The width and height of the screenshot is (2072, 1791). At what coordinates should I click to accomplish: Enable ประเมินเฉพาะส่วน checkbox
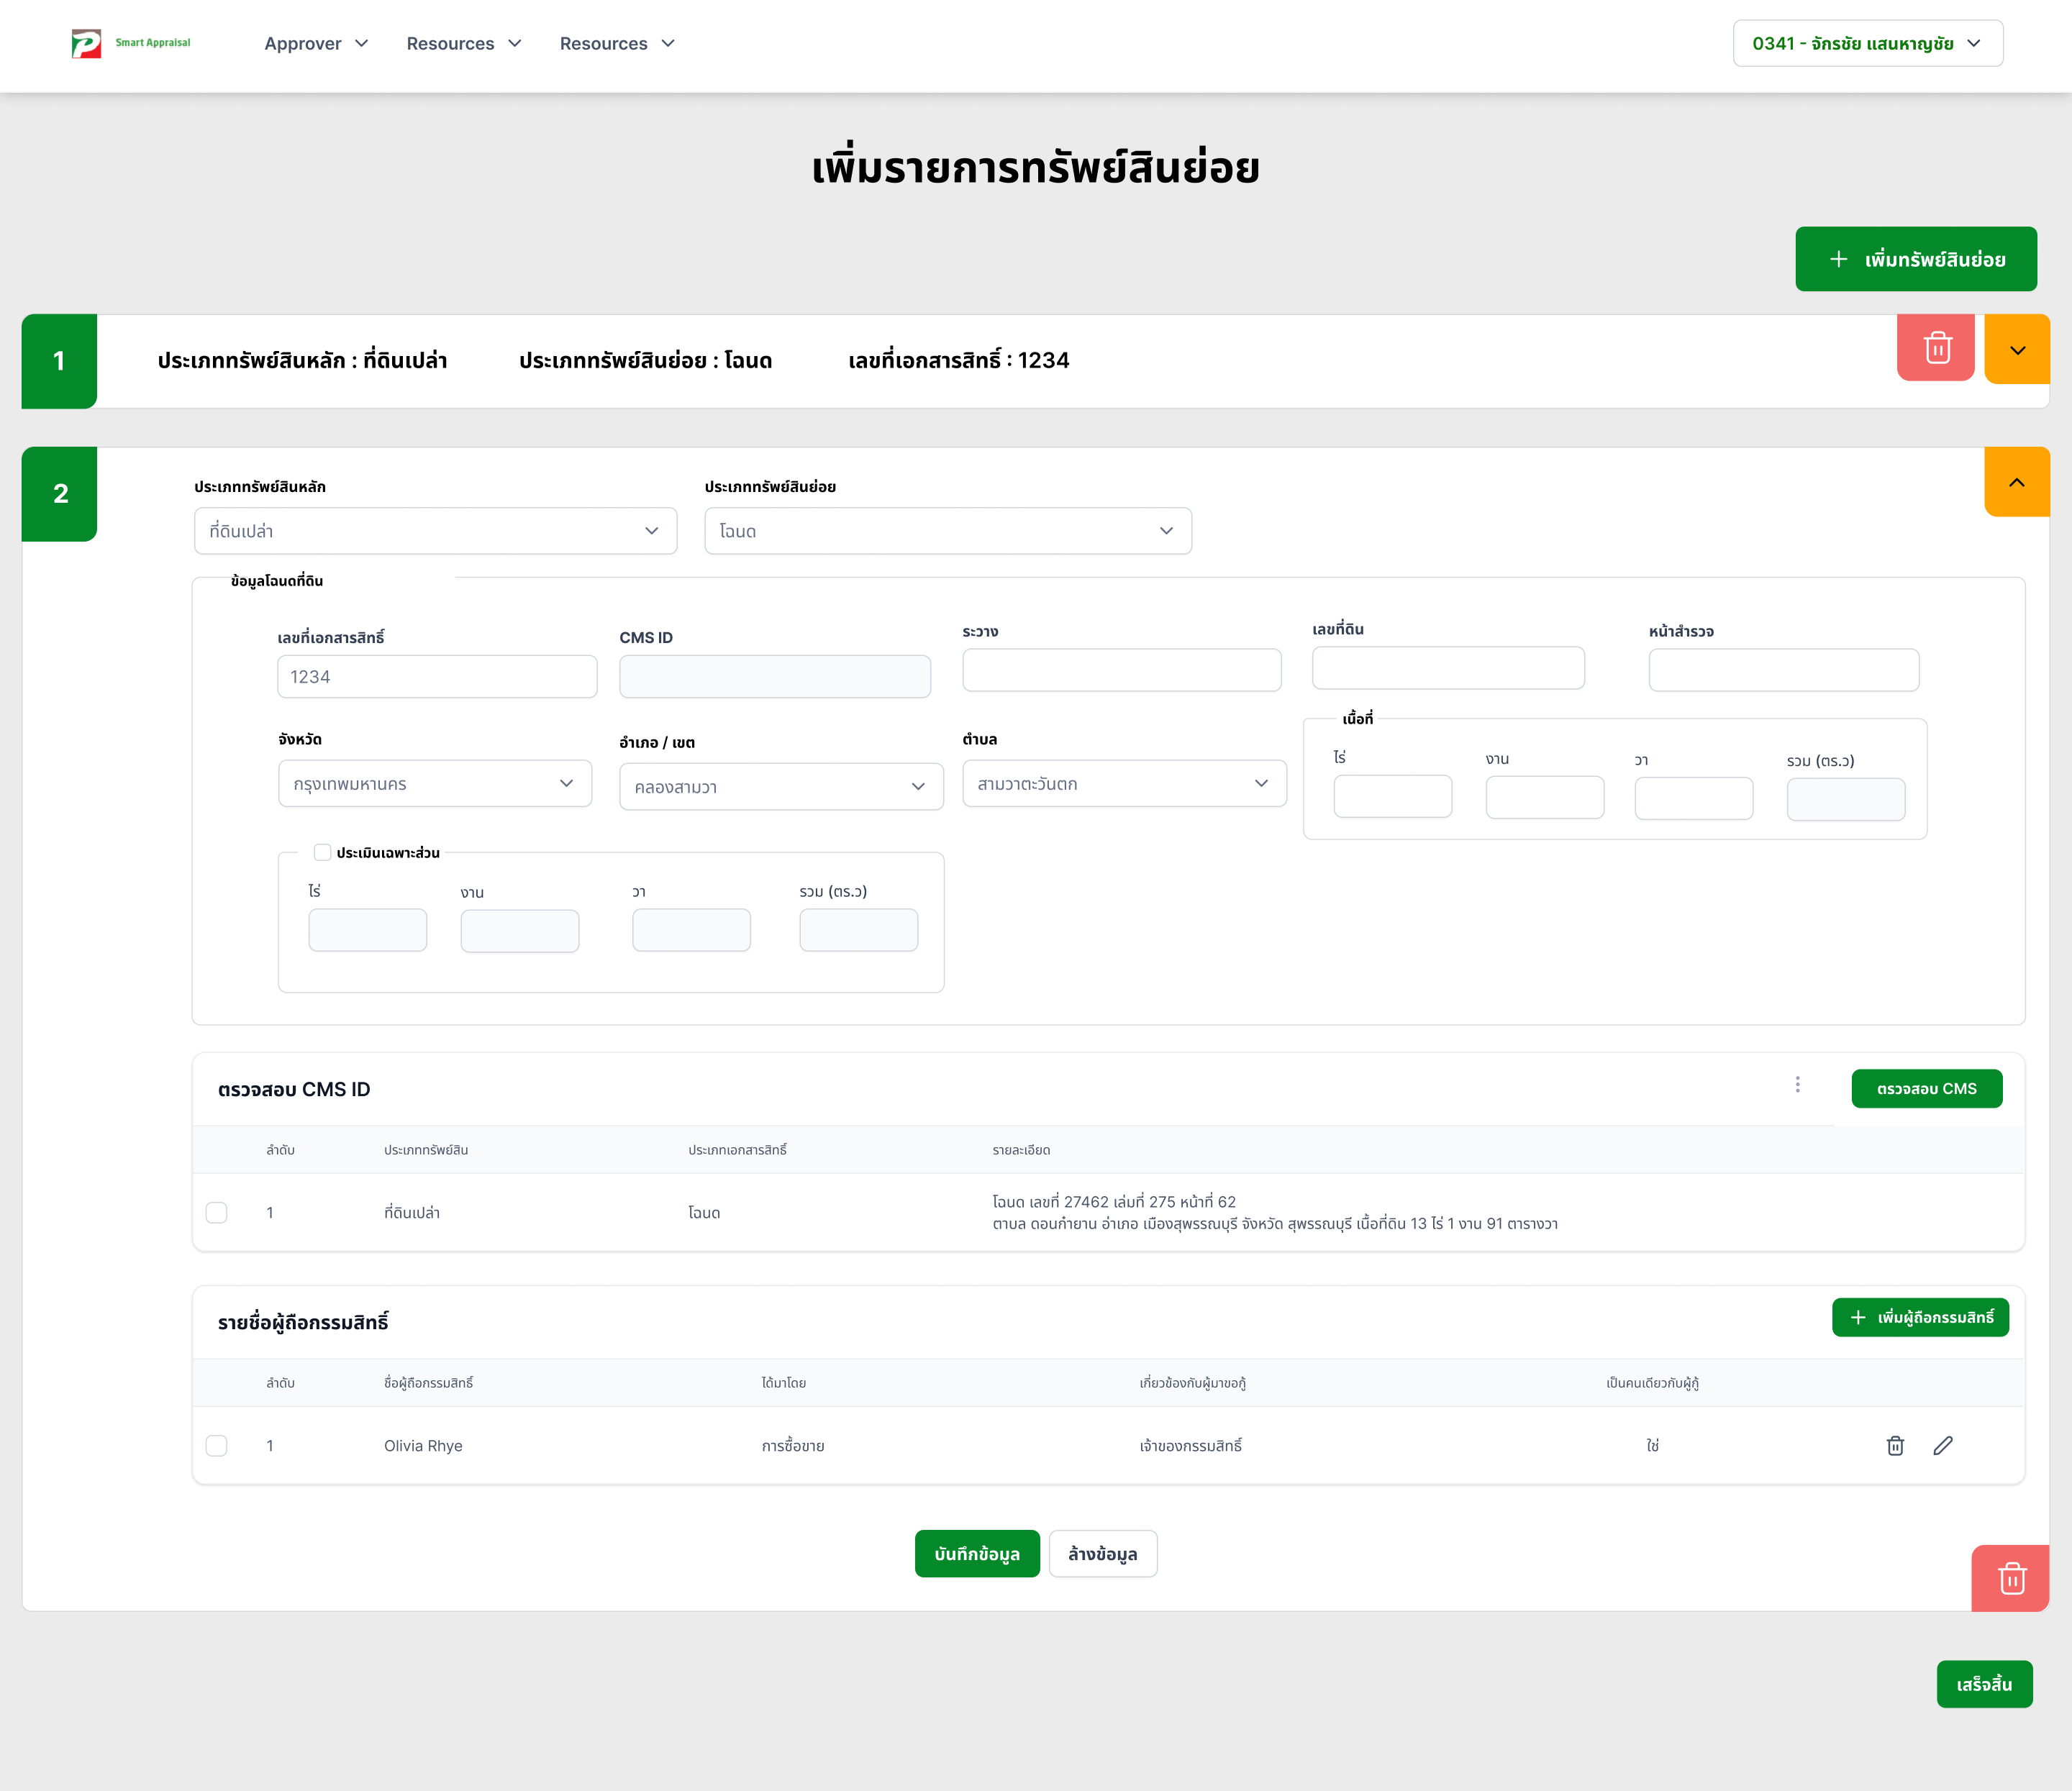point(322,853)
